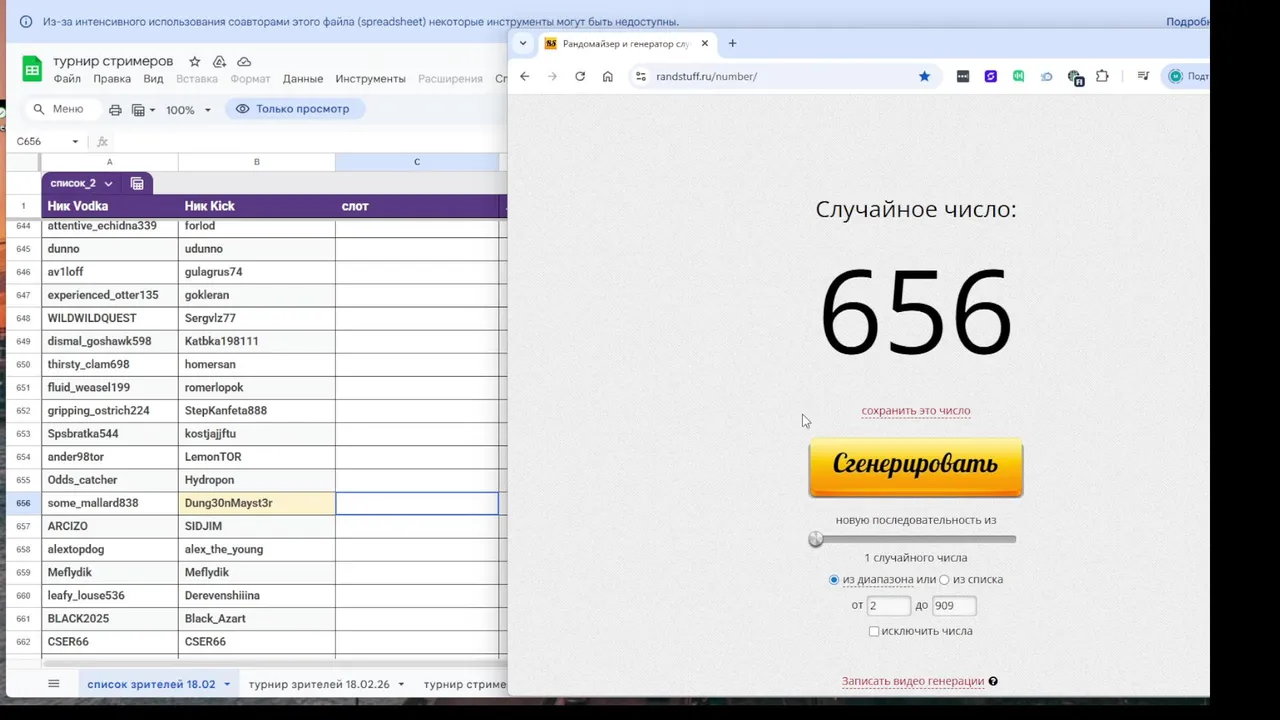Click the help icon beside Записать видео генерации

click(993, 682)
